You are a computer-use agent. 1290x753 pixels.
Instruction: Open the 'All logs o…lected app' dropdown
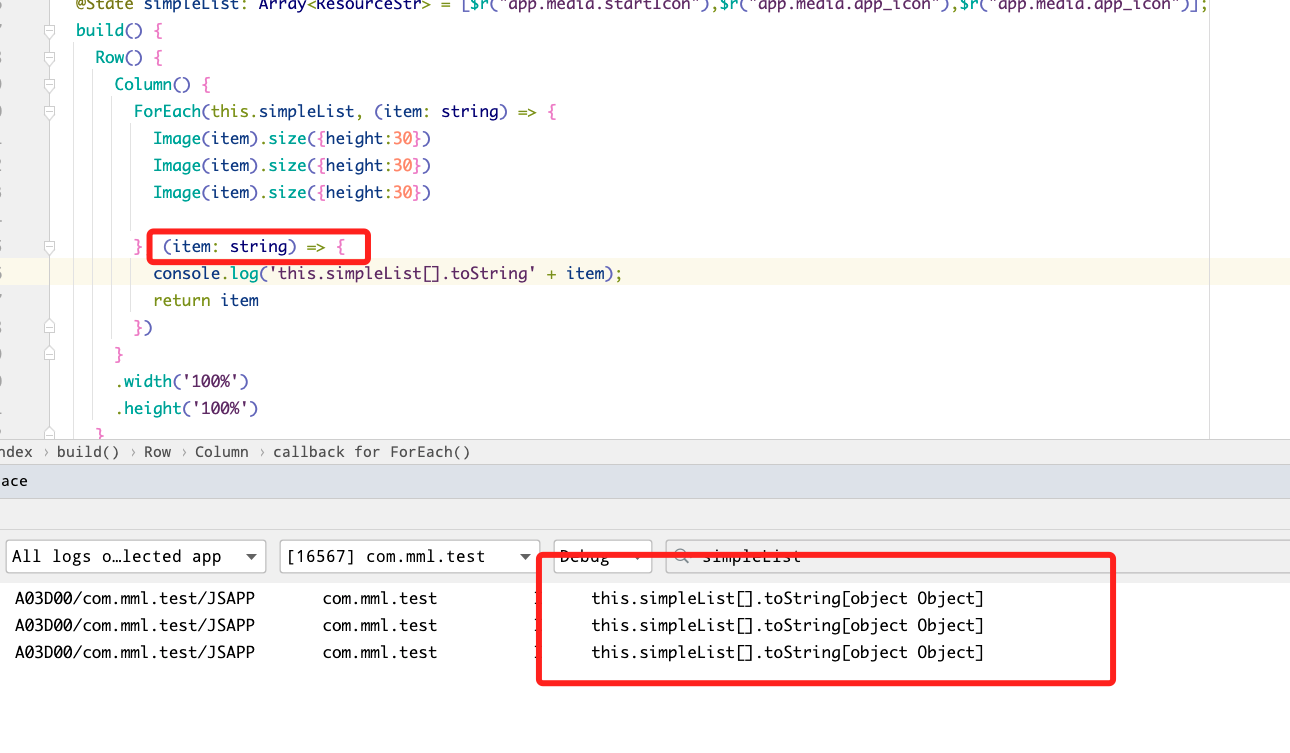136,557
